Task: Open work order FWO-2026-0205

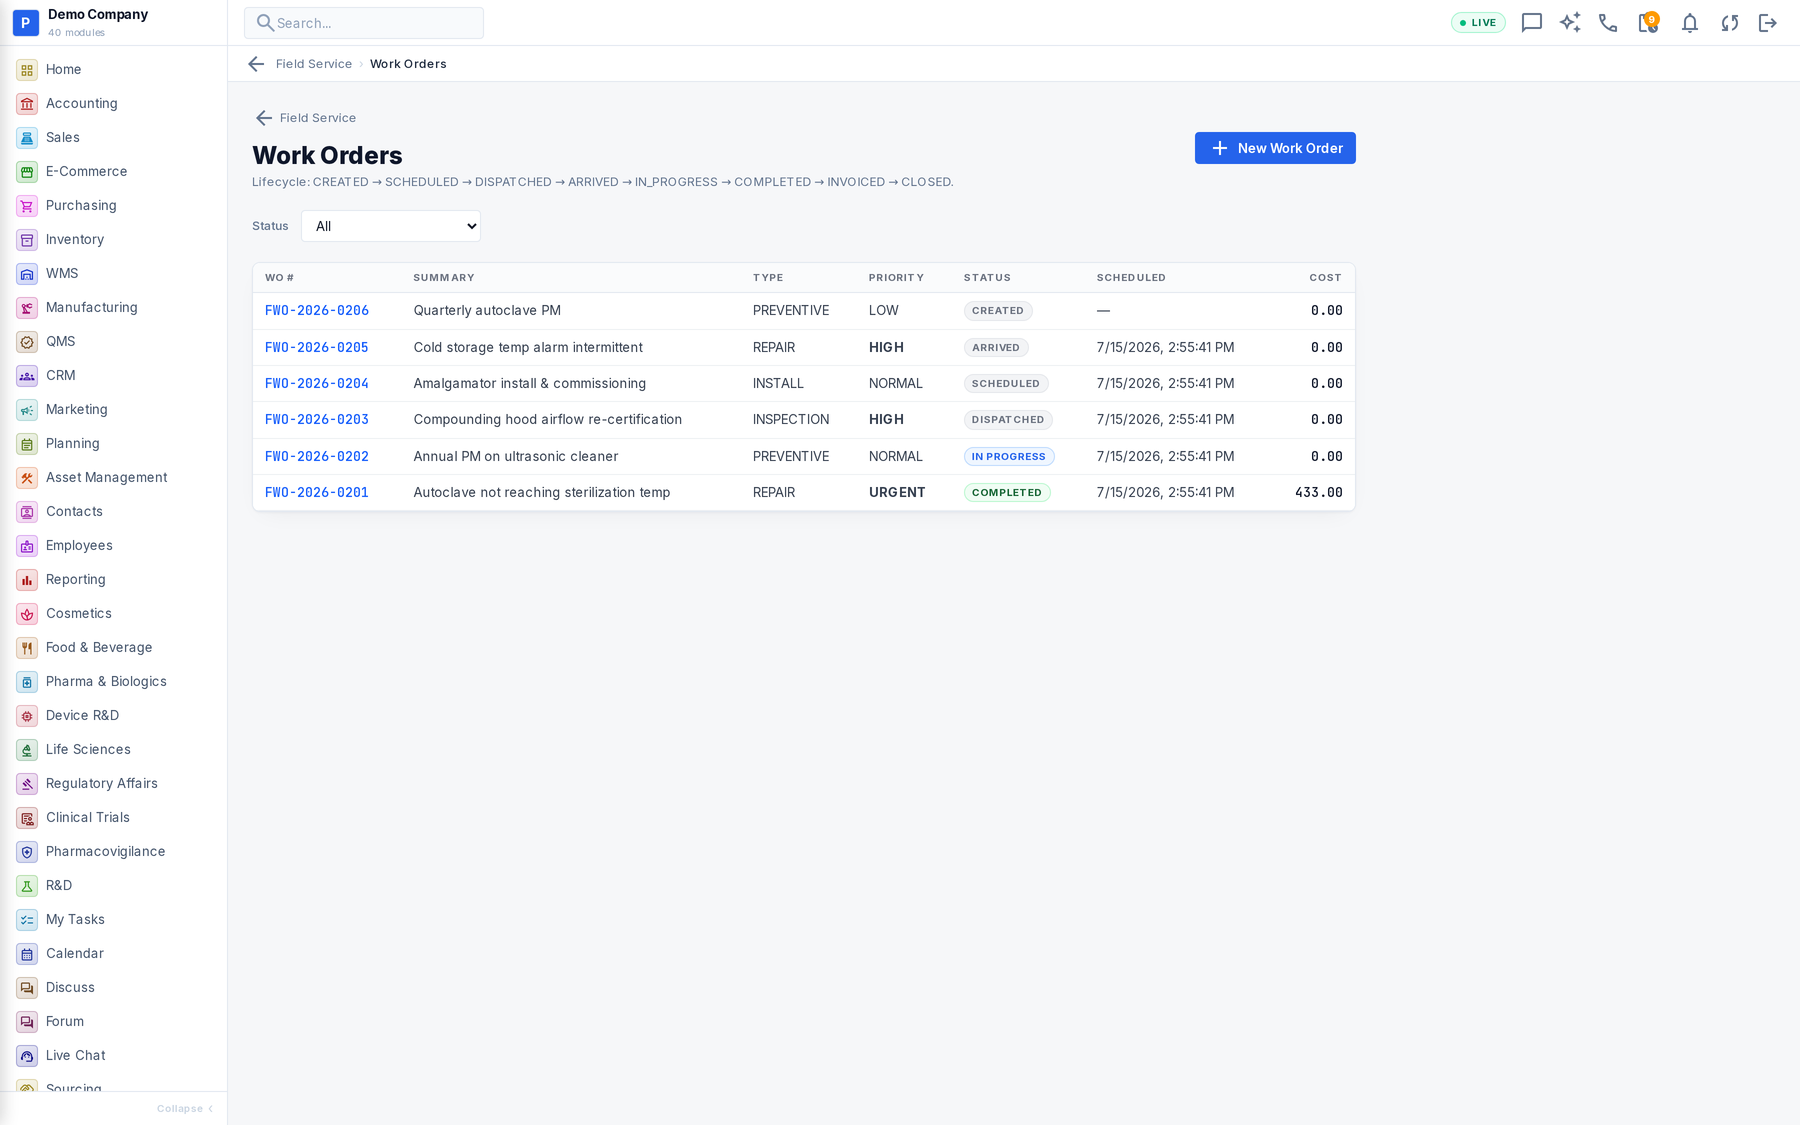Action: (x=316, y=348)
